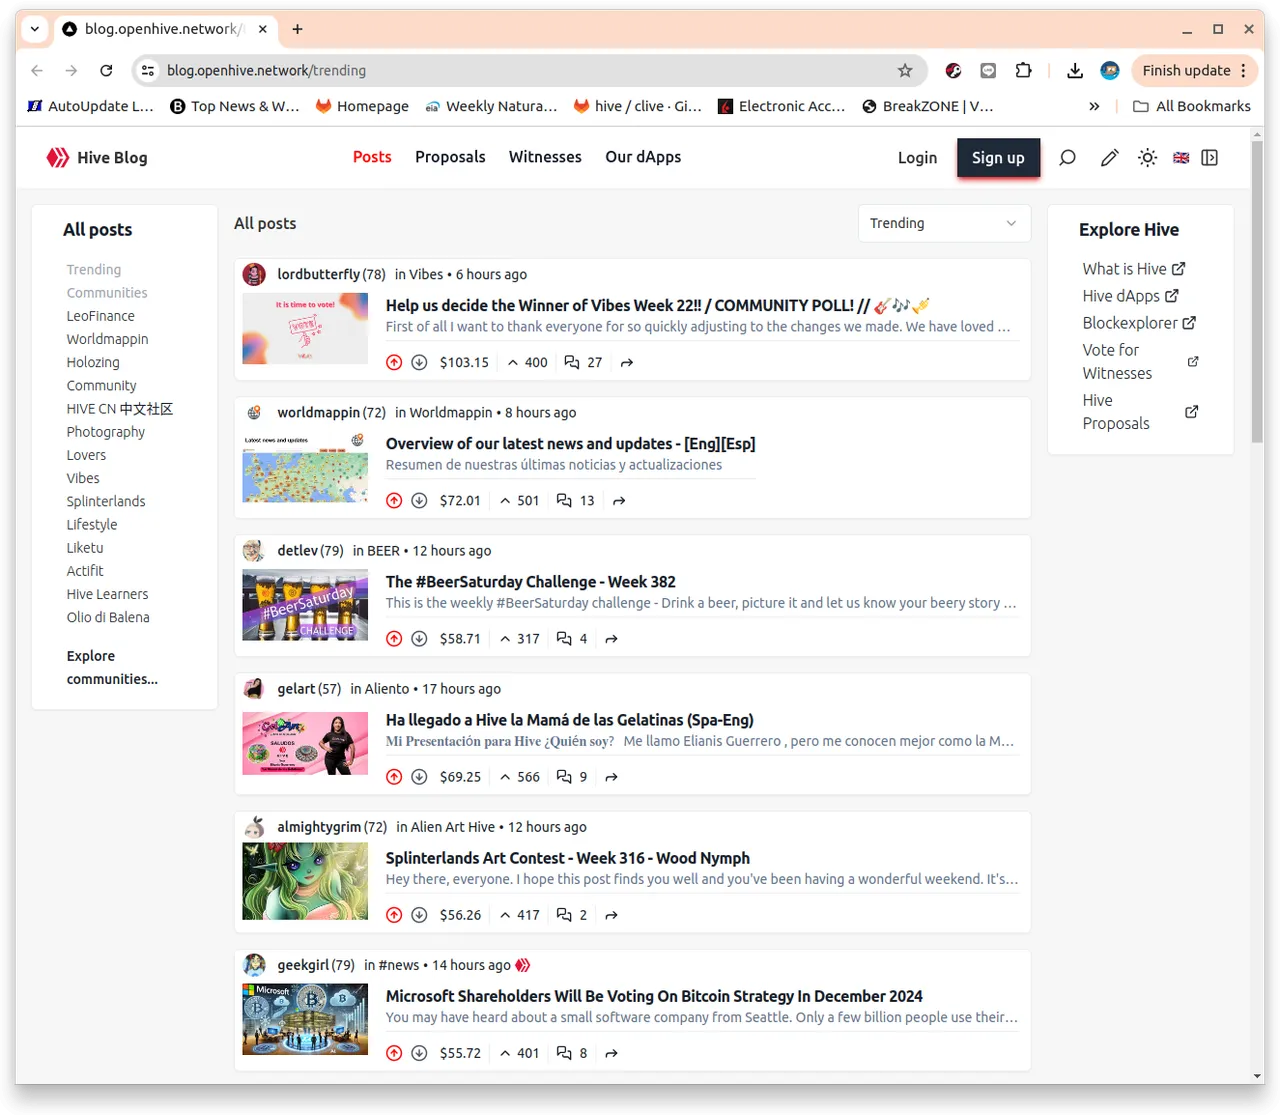Open the tab search dropdown arrow
Screen dimensions: 1280x1115
[x=35, y=29]
